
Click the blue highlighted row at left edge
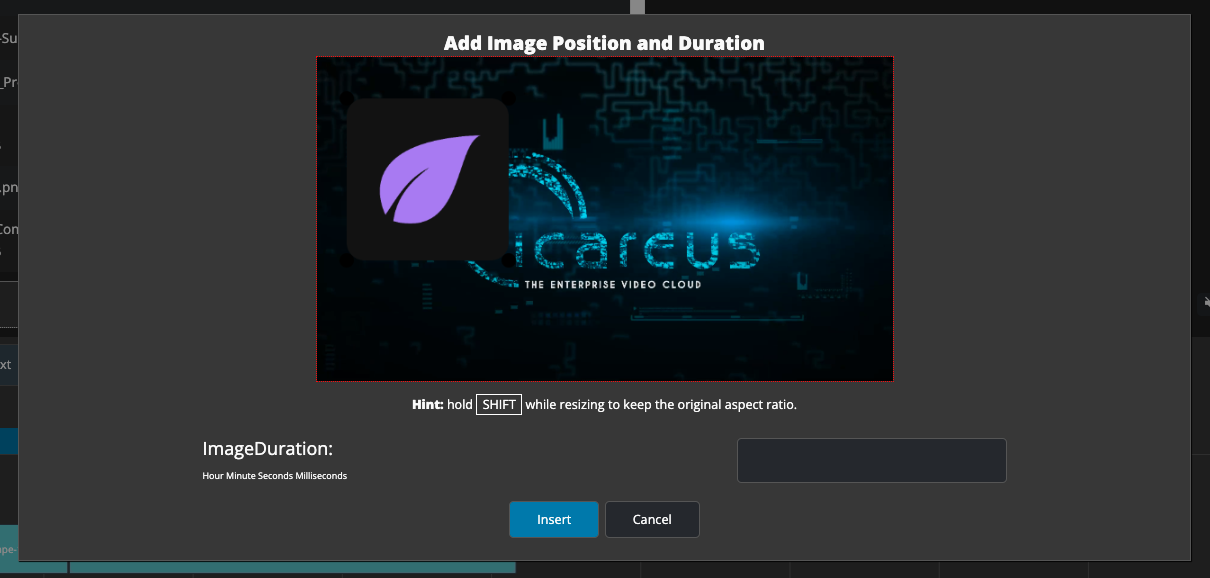(9, 441)
